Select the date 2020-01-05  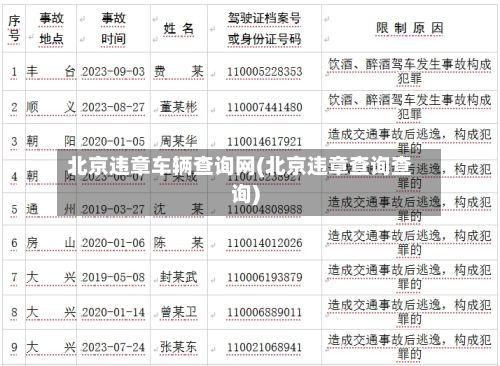point(113,142)
